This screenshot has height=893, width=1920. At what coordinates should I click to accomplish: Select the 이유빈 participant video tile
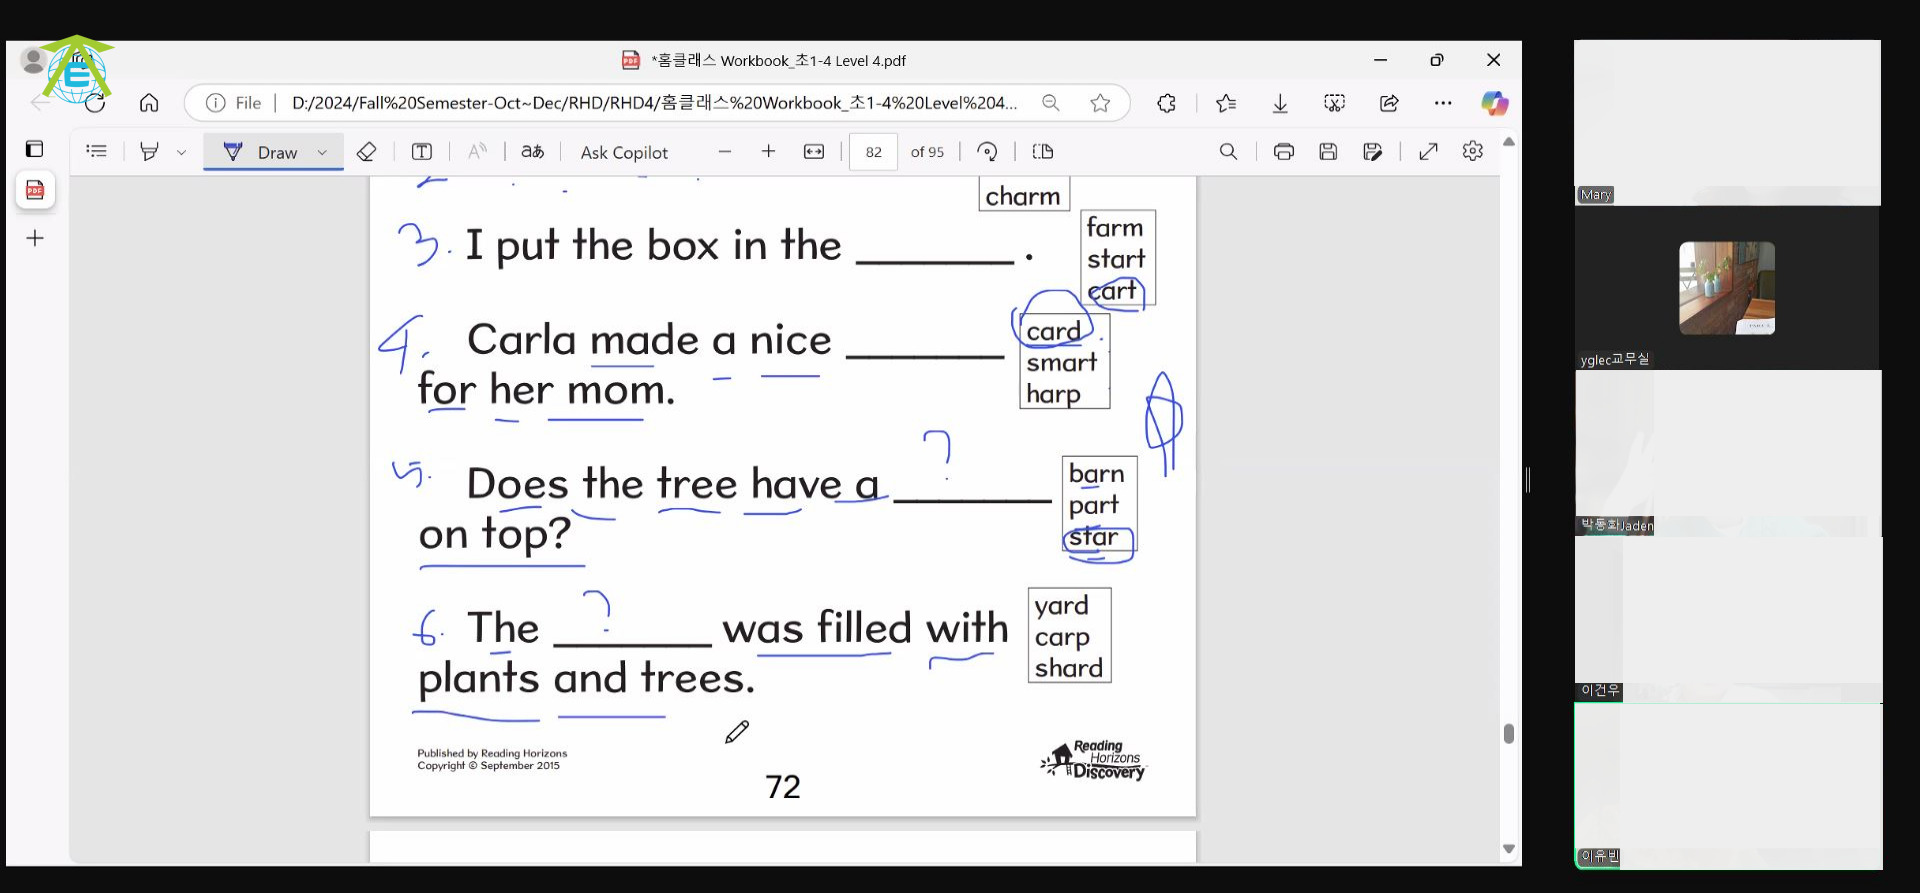(x=1728, y=786)
